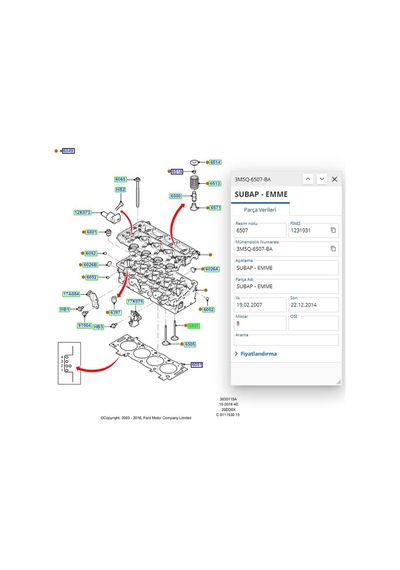This screenshot has width=400, height=570.
Task: Select the 6397 callout in the diagram
Action: pos(115,312)
